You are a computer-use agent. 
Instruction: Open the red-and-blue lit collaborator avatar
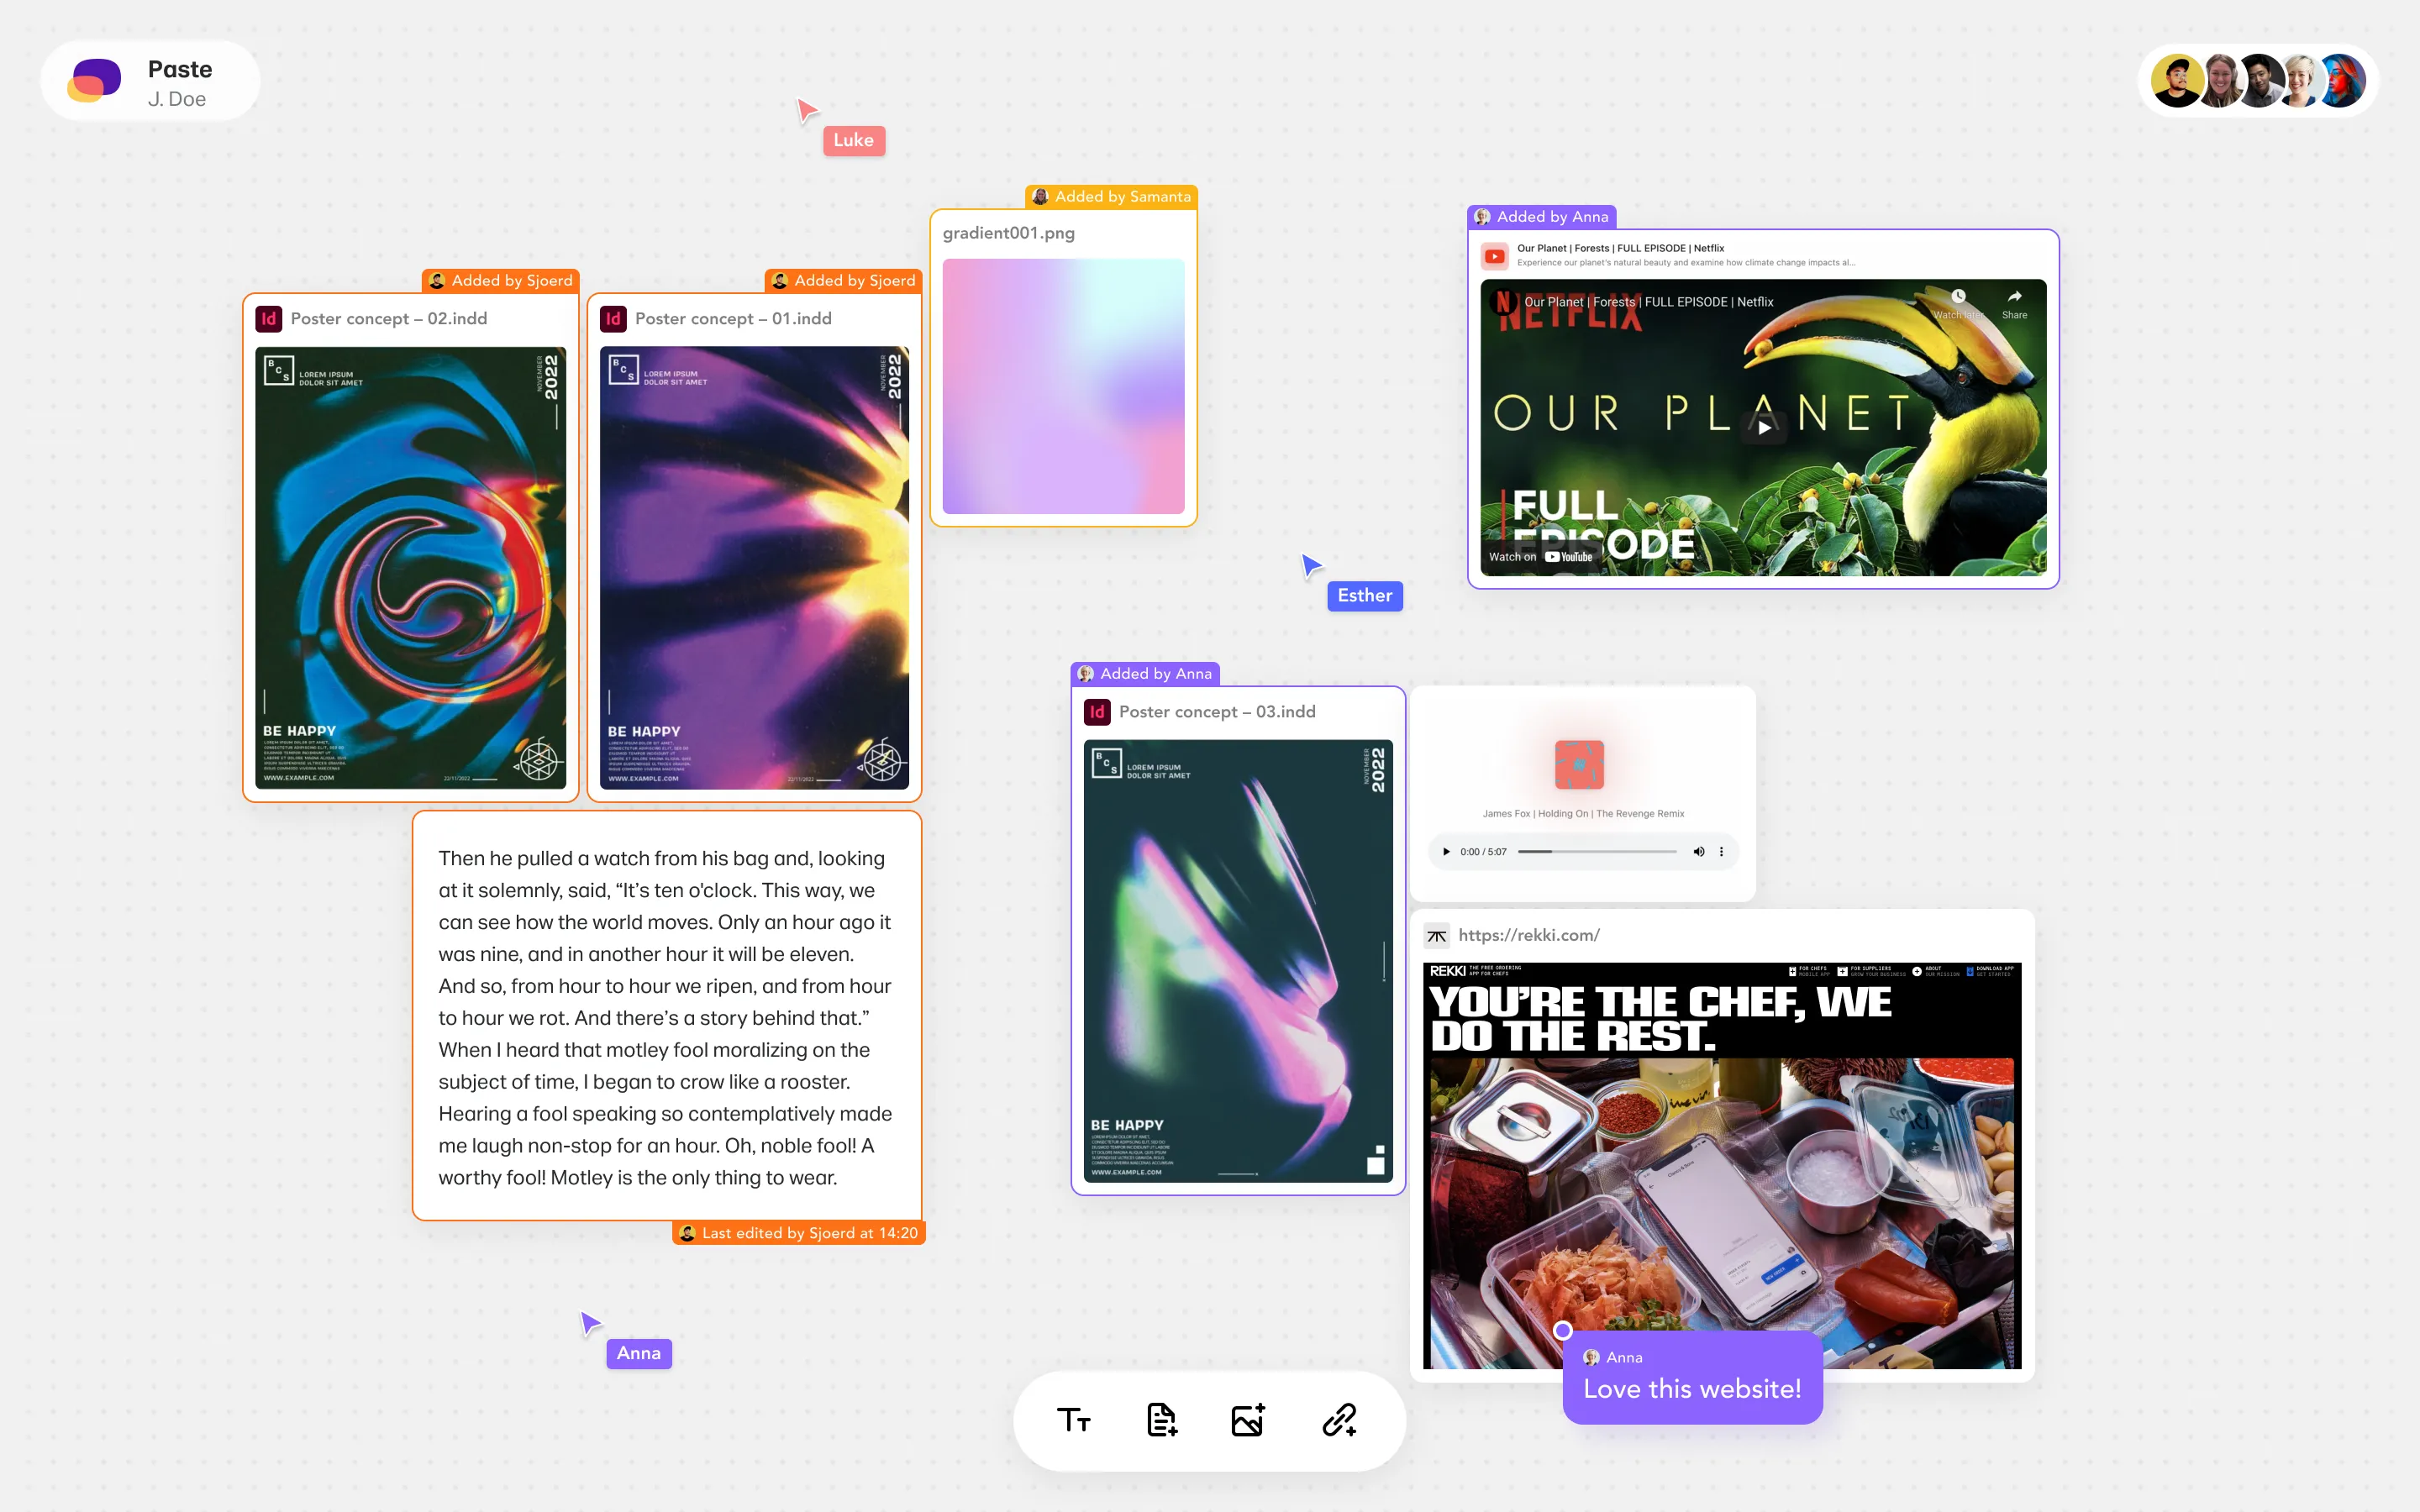click(2342, 81)
